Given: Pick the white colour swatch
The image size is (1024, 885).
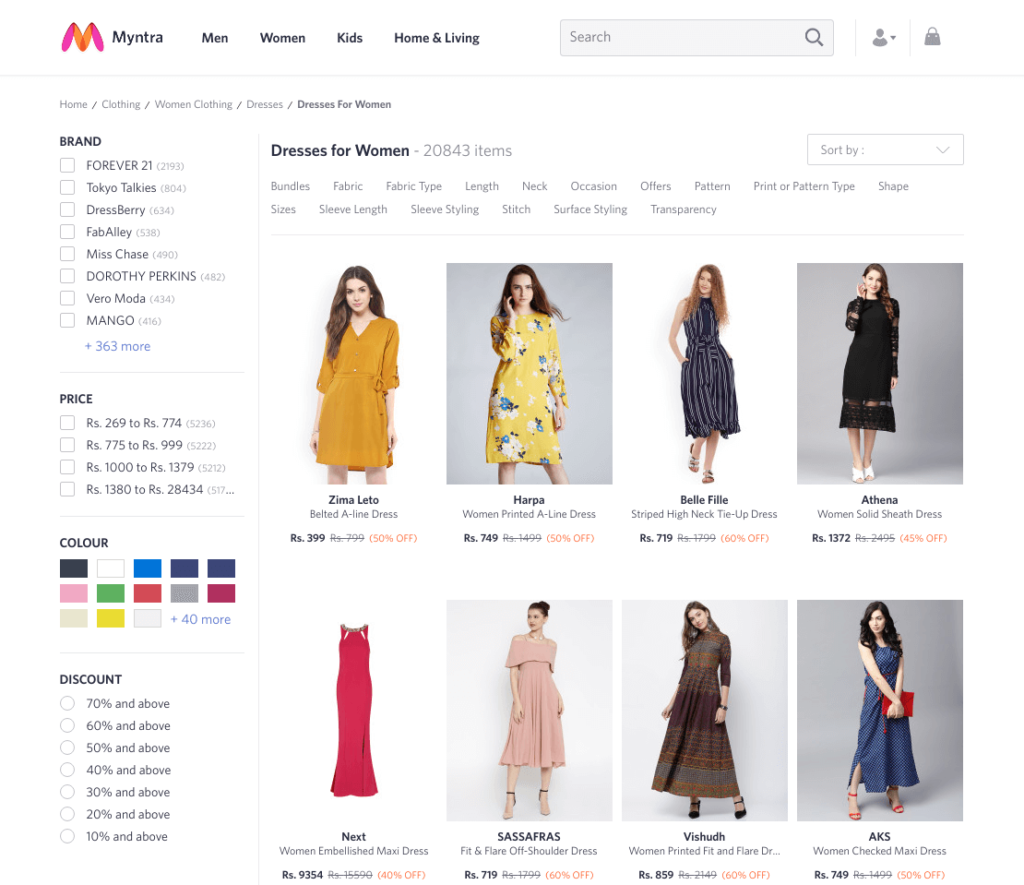Looking at the screenshot, I should tap(110, 568).
